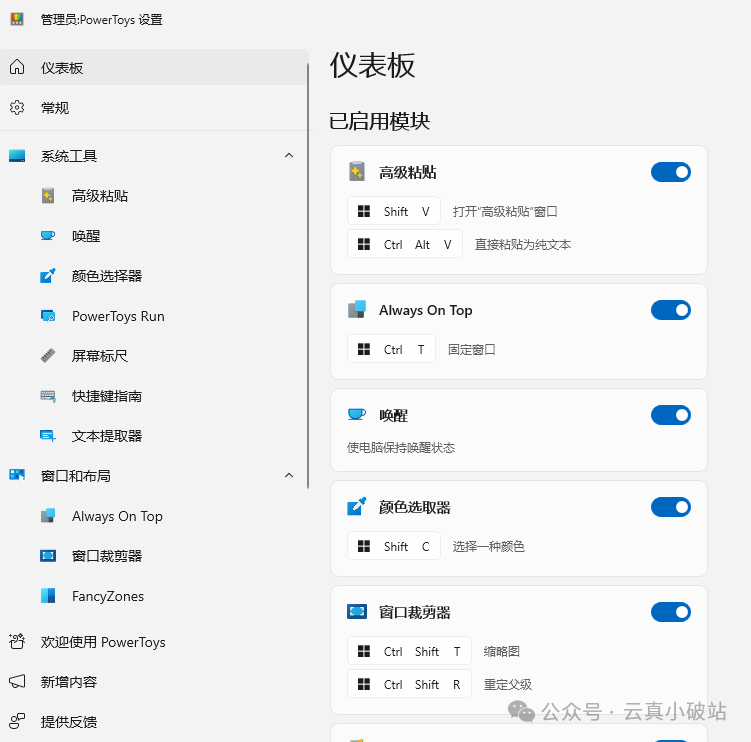This screenshot has width=751, height=742.
Task: Open 常规 general settings gear icon
Action: [x=17, y=107]
